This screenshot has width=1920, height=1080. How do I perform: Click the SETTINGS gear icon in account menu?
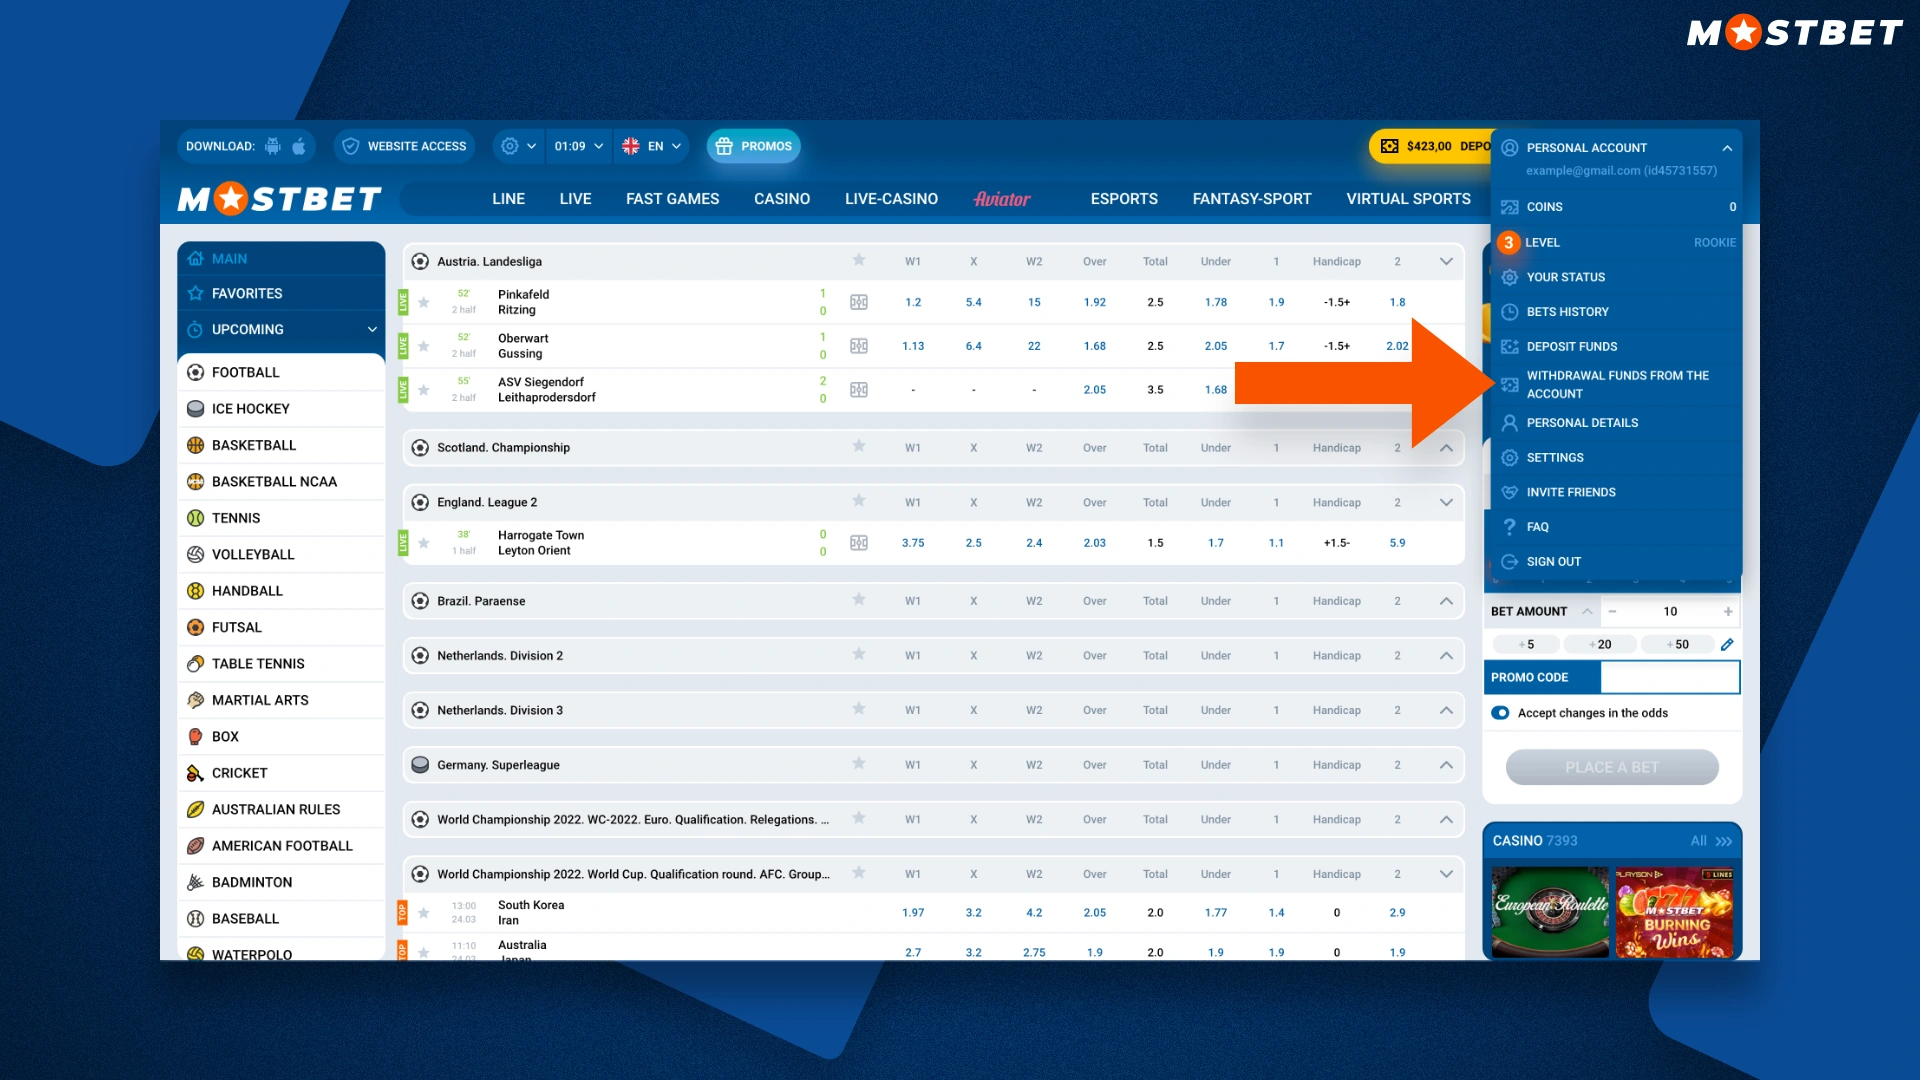1510,458
